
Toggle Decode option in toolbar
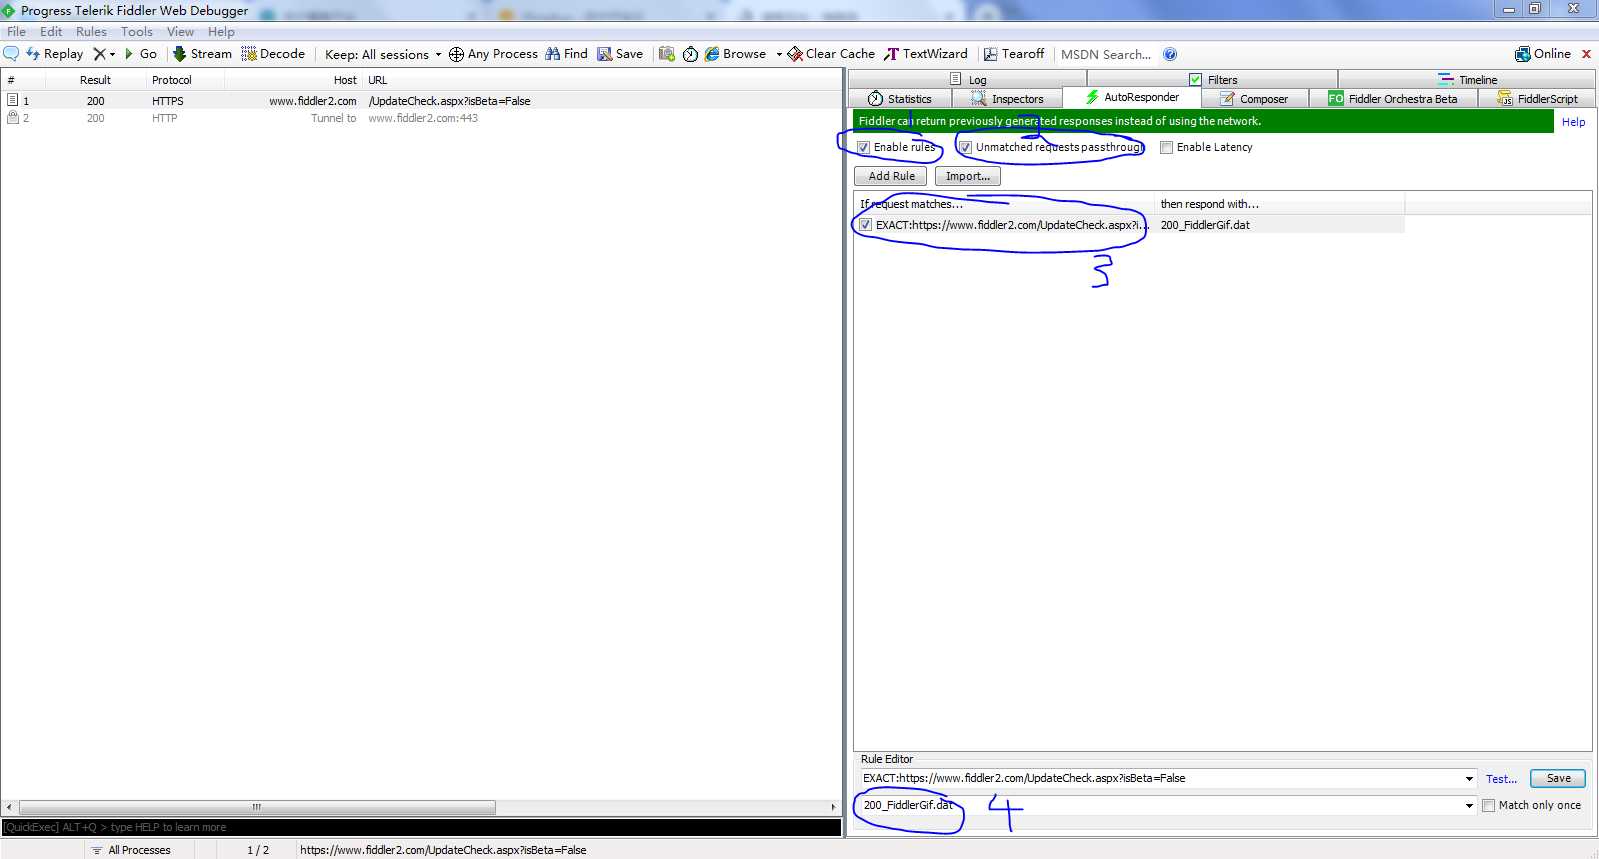click(273, 54)
